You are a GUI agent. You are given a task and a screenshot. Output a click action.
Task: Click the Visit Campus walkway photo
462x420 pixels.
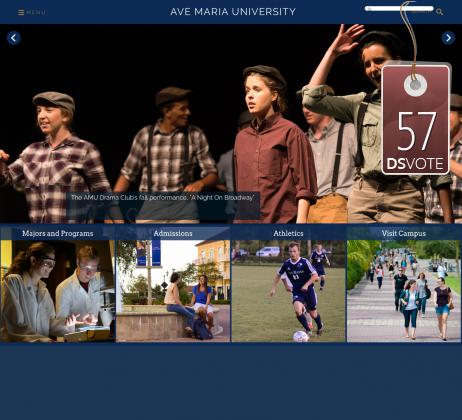pyautogui.click(x=404, y=291)
